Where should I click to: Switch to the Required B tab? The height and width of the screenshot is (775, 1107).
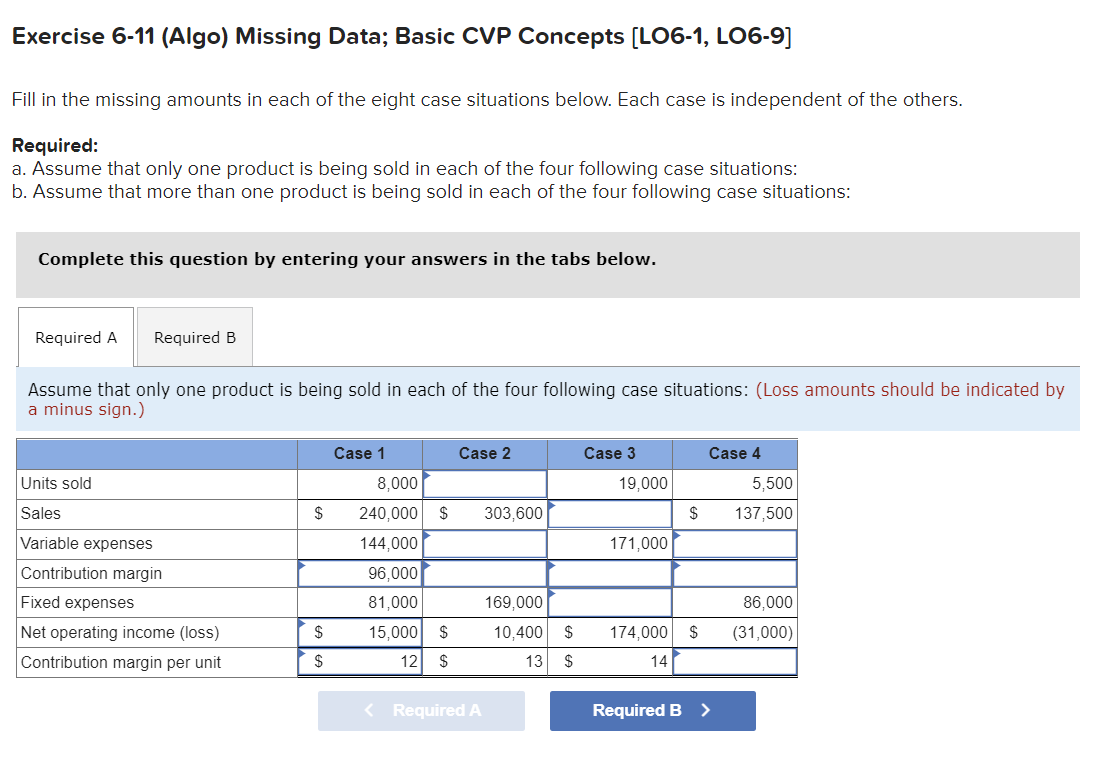click(193, 337)
